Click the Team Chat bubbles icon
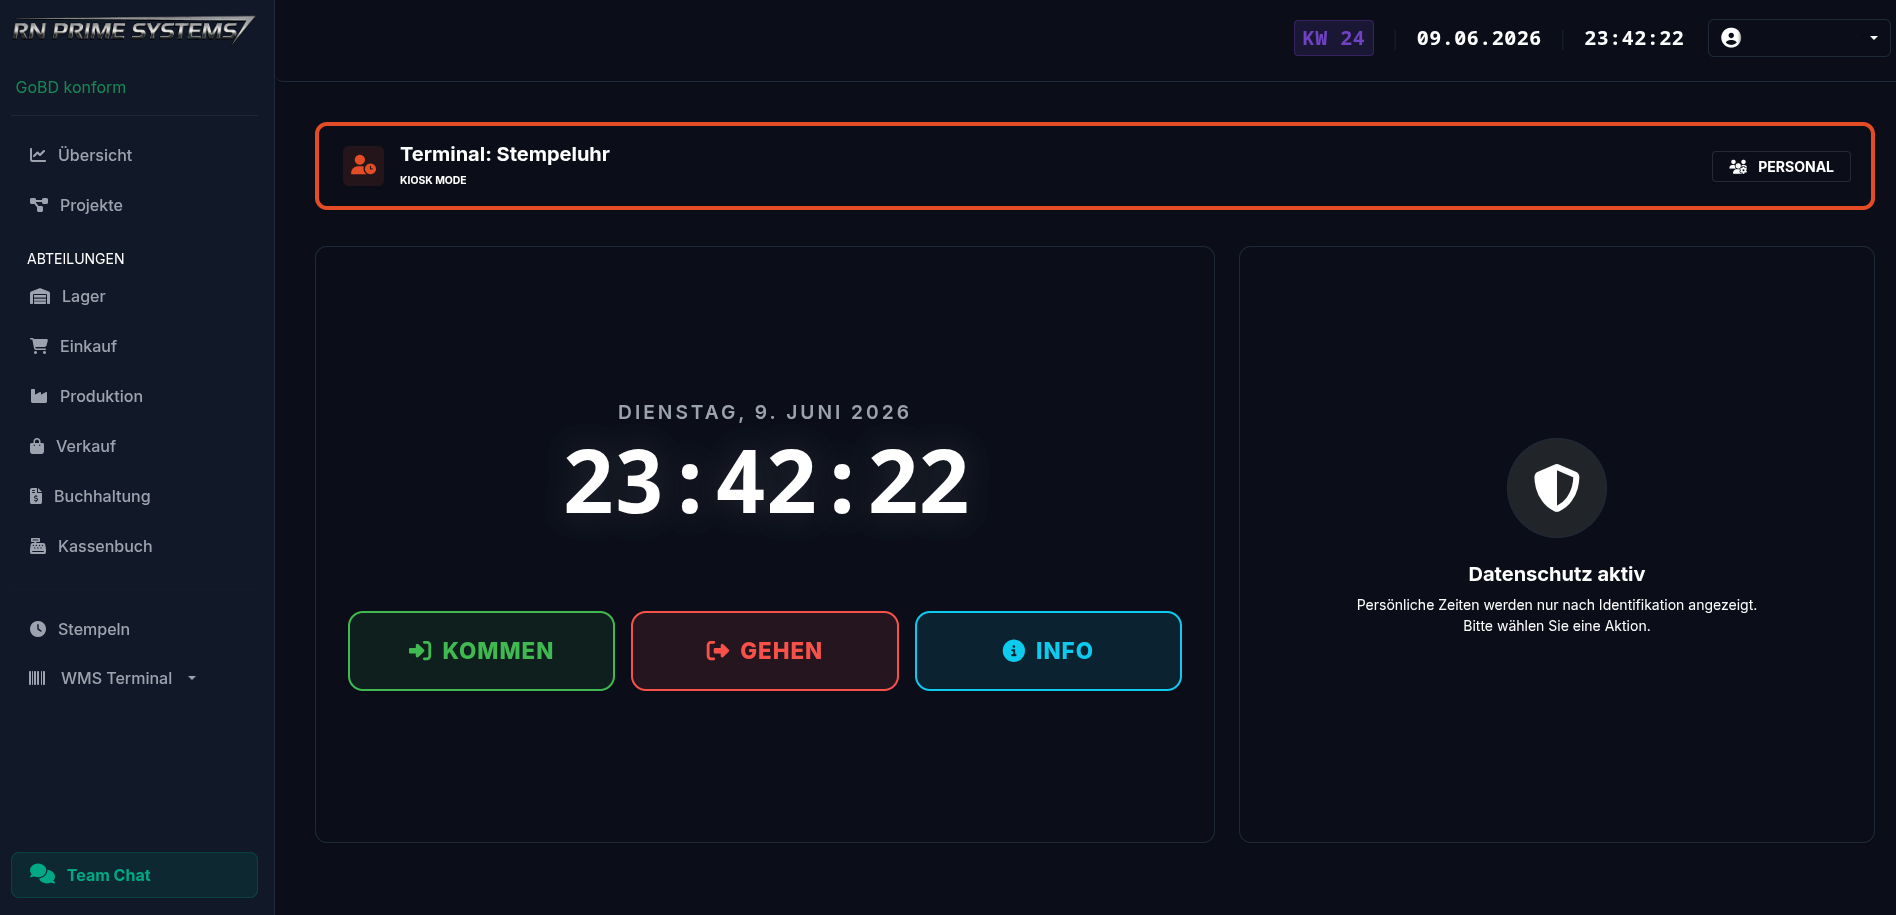The height and width of the screenshot is (915, 1896). coord(42,874)
